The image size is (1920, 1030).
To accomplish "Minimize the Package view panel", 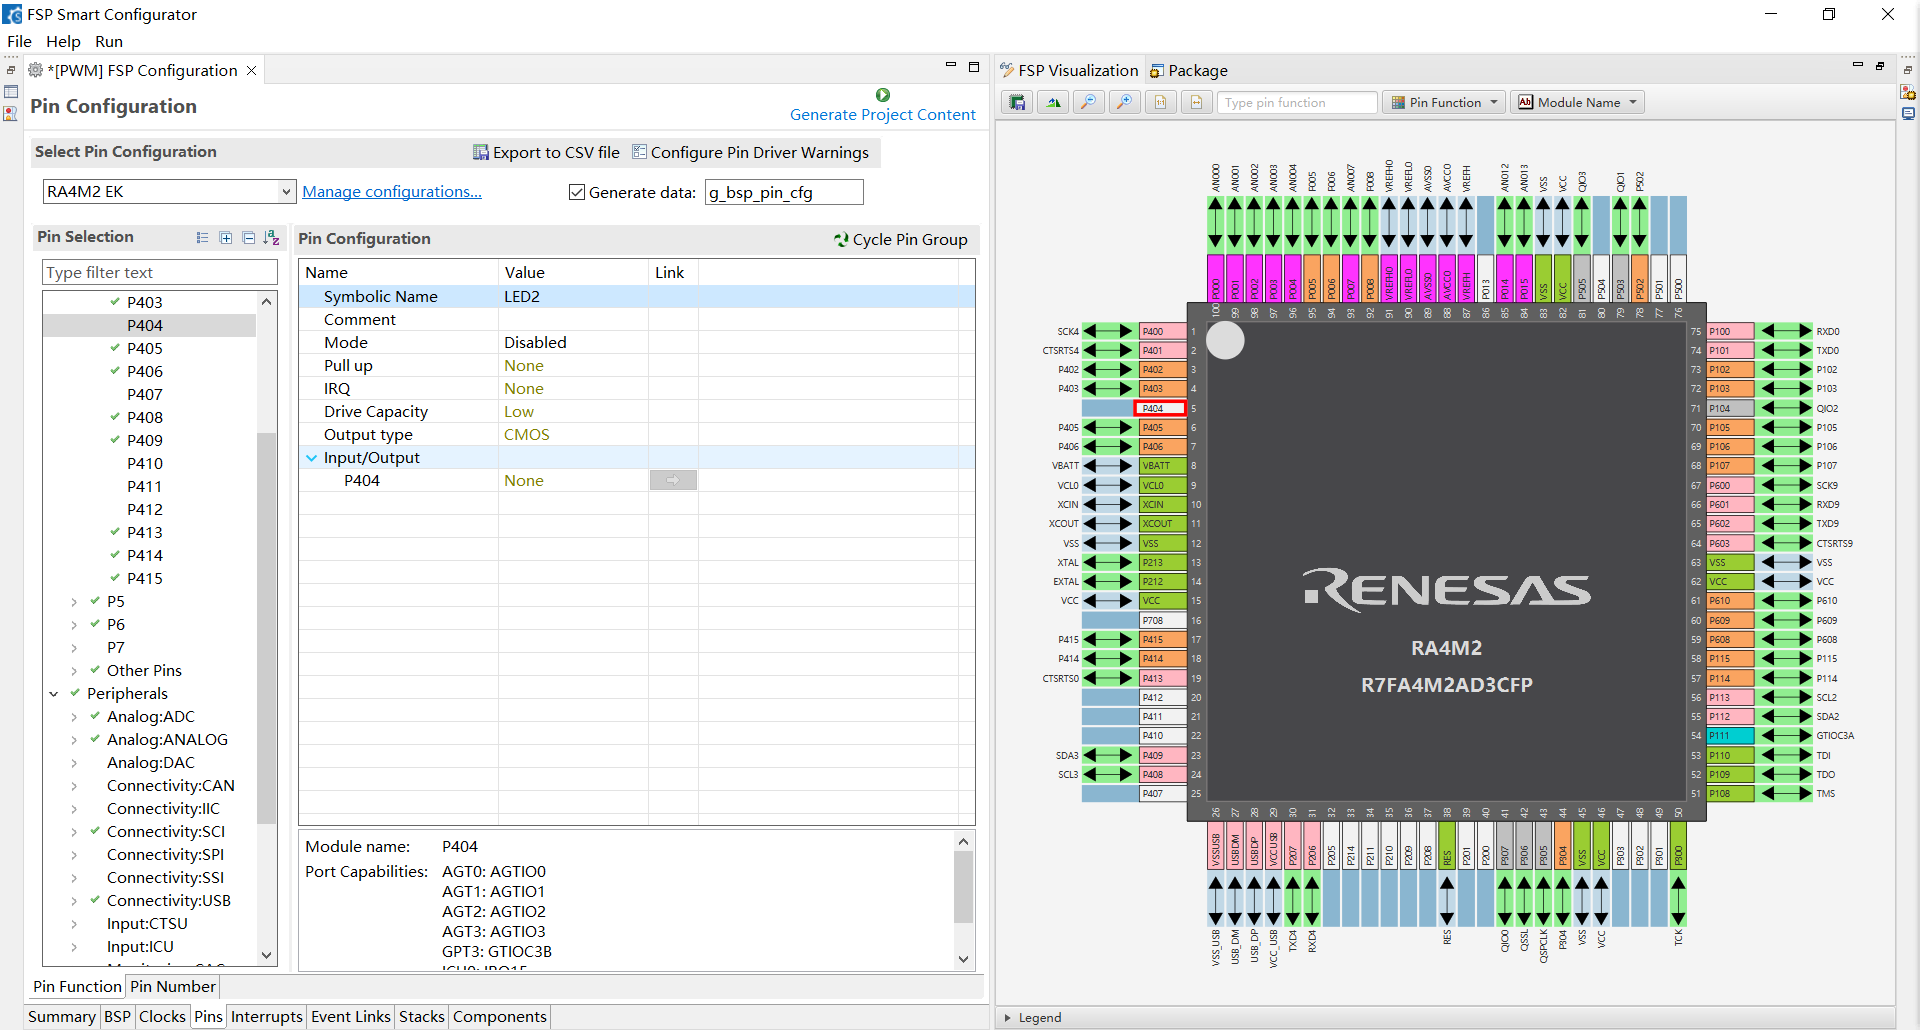I will coord(1858,65).
